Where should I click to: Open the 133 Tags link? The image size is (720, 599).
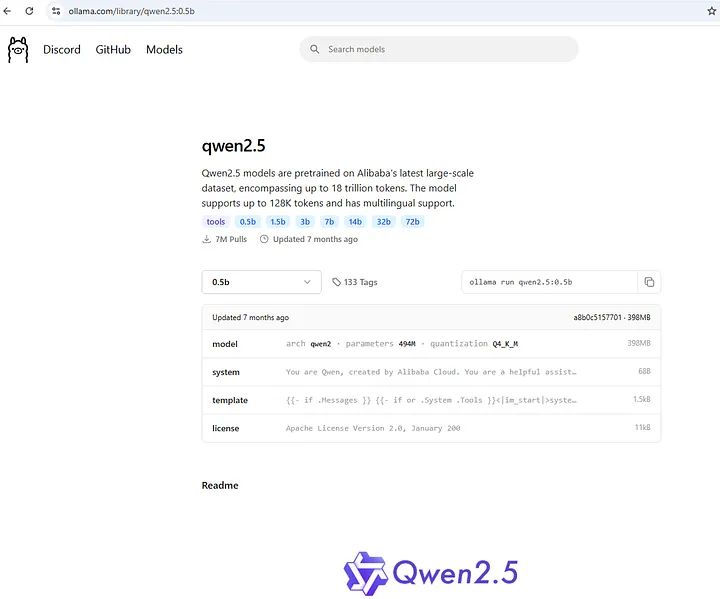point(360,282)
